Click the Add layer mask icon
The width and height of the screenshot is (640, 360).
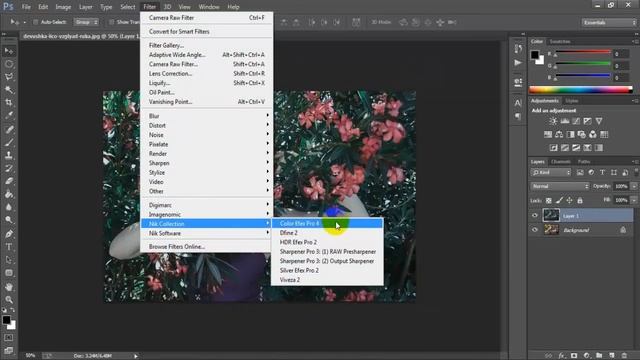(x=574, y=356)
